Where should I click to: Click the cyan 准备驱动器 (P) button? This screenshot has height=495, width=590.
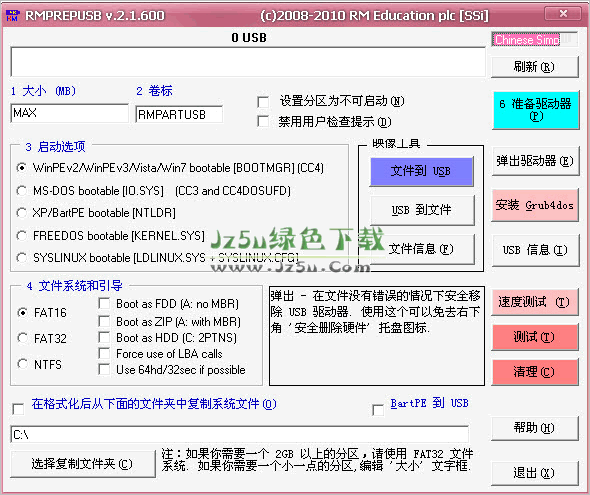[x=535, y=110]
